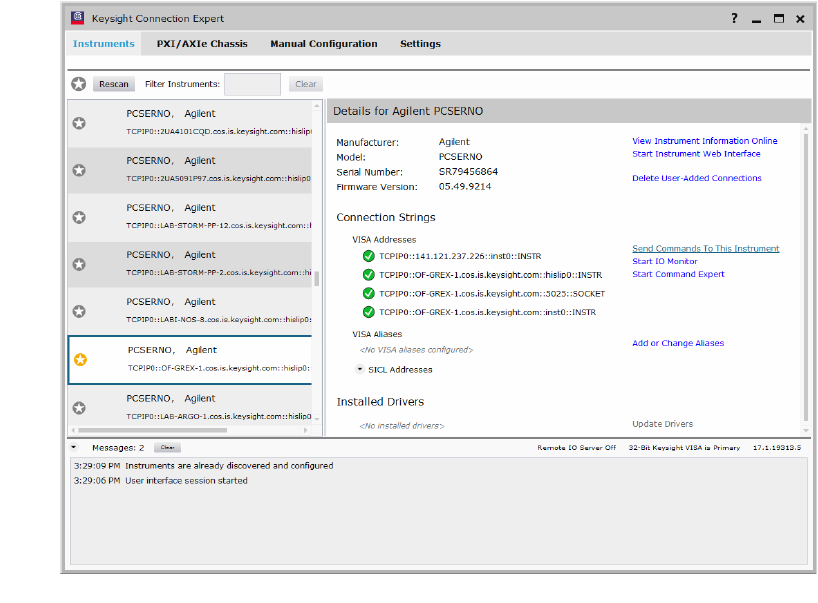Toggle favorite star for LAB-STORM-PP-12 instrument

click(79, 217)
